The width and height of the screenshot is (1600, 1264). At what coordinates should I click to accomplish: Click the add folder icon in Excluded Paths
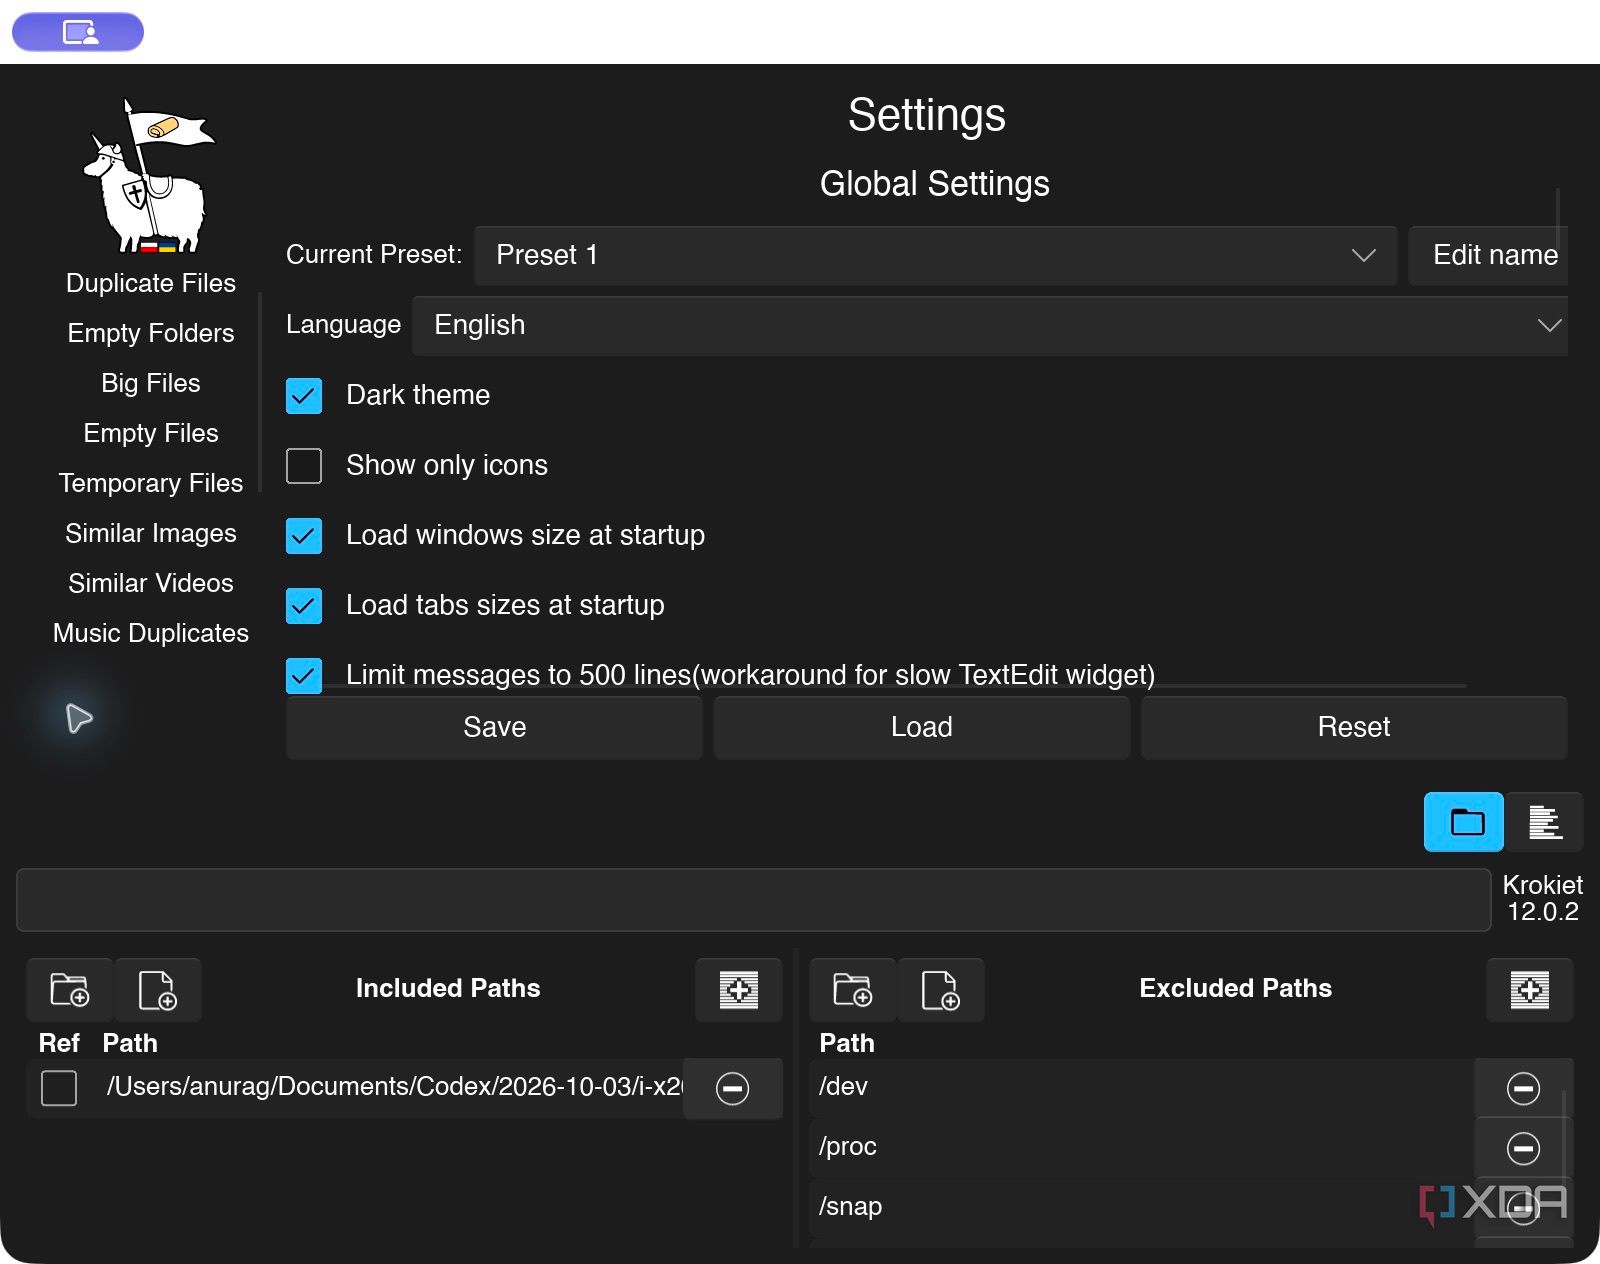pyautogui.click(x=852, y=990)
